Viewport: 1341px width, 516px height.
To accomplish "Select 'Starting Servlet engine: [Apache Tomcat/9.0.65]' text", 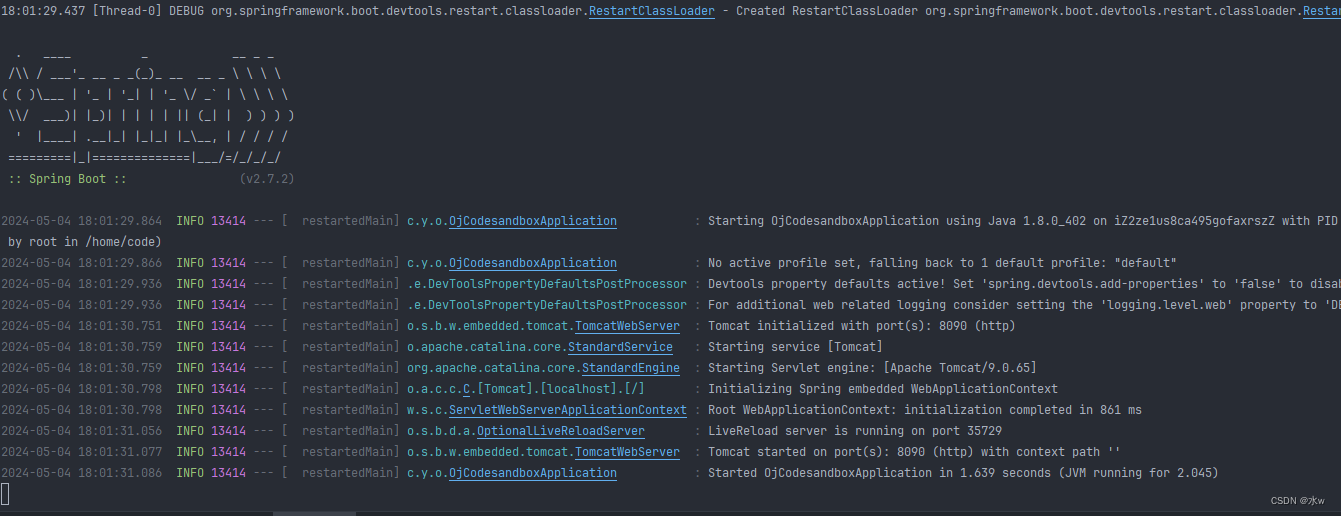I will 872,368.
